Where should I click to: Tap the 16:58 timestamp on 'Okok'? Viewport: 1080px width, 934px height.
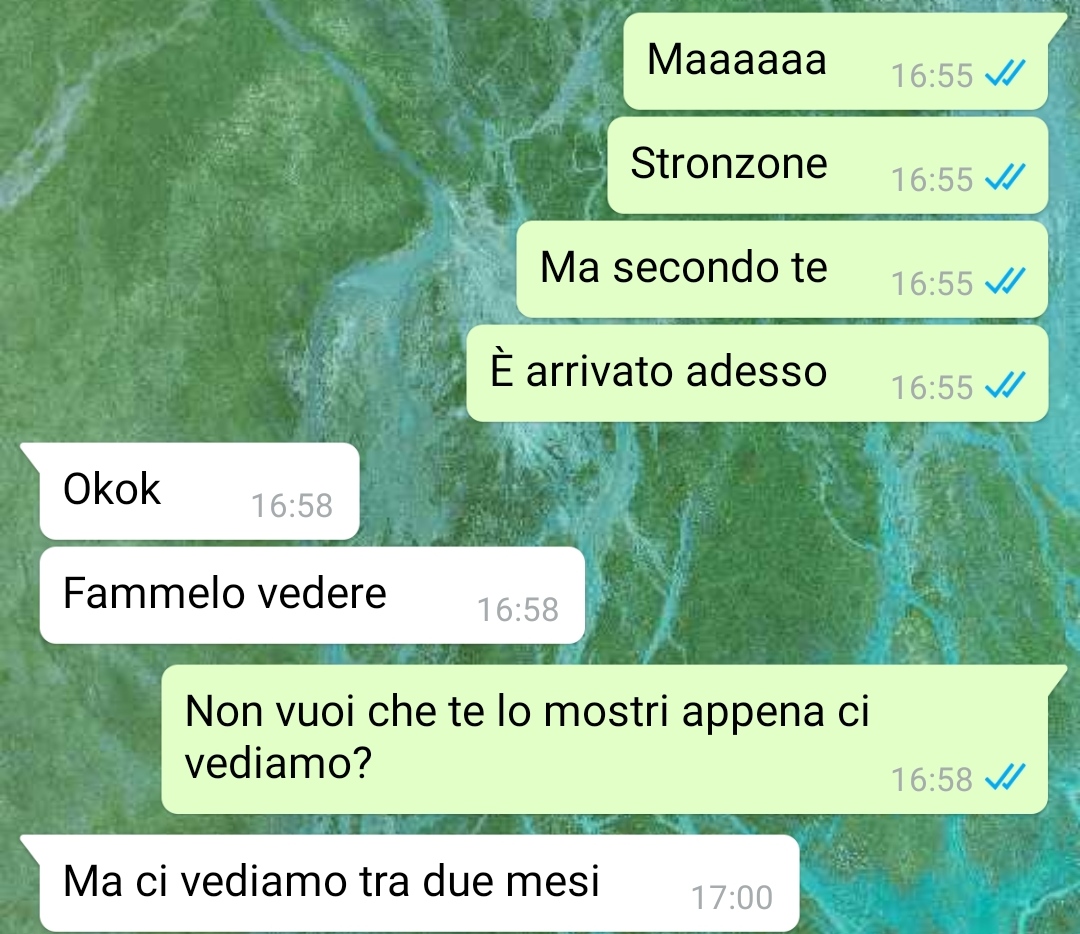coord(291,506)
